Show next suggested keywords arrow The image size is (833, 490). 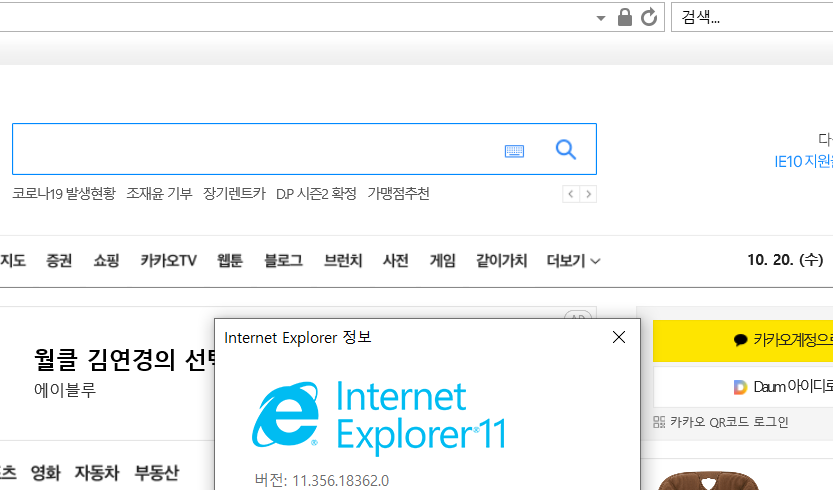pos(588,194)
